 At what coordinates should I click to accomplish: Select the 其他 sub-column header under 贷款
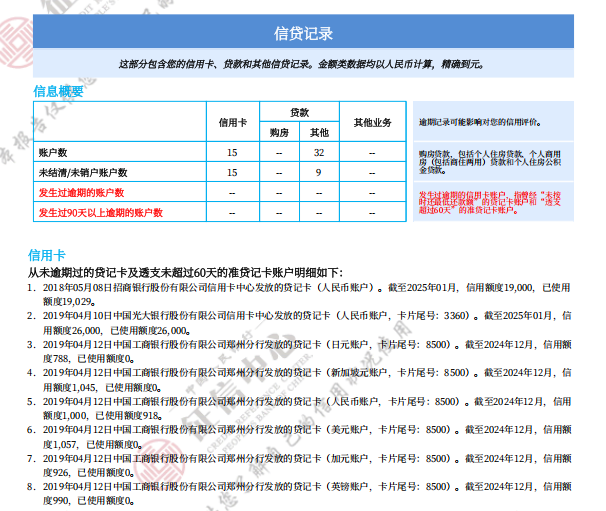click(319, 133)
